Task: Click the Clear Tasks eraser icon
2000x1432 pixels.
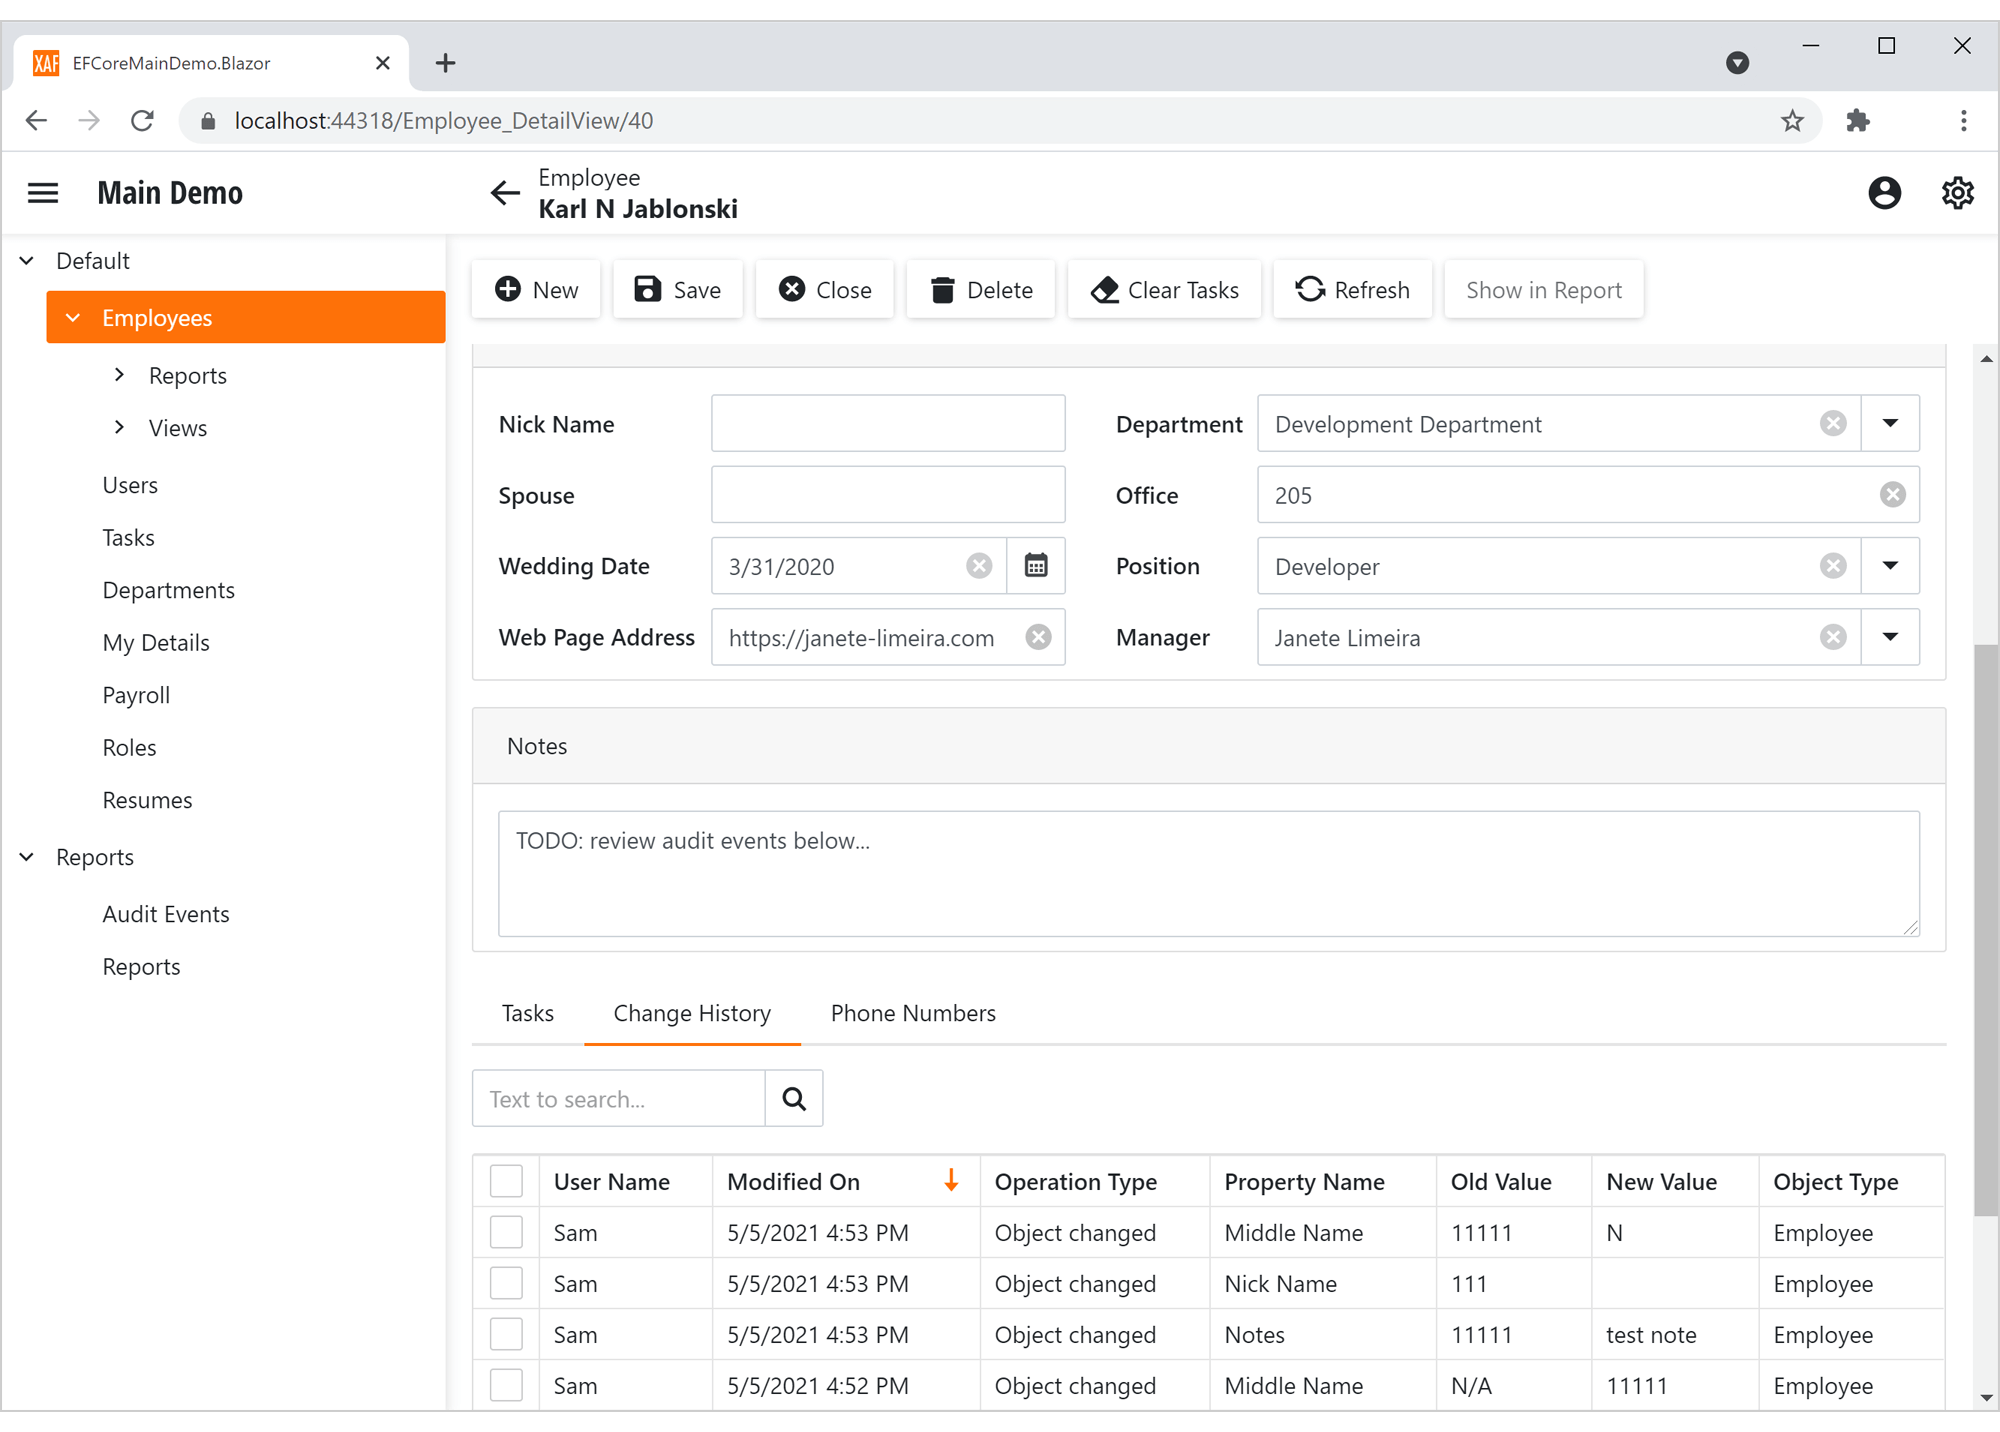Action: pos(1105,289)
